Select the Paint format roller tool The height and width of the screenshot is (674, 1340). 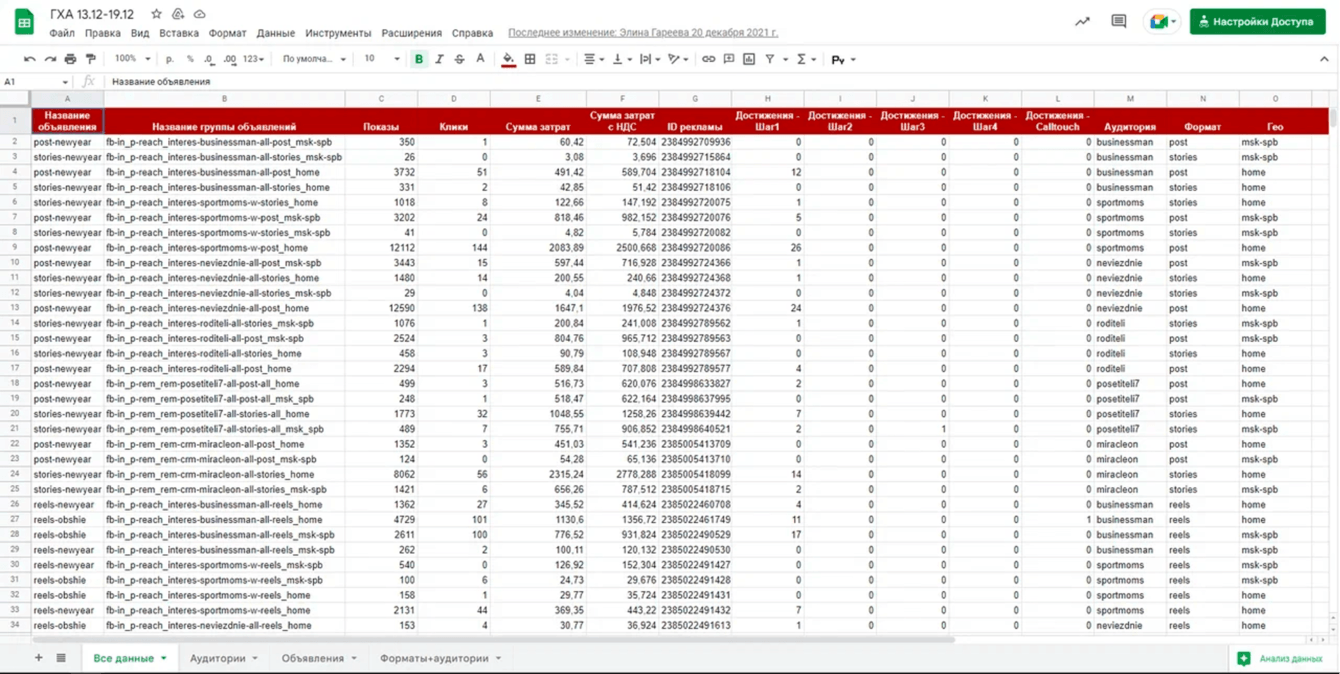pyautogui.click(x=91, y=59)
